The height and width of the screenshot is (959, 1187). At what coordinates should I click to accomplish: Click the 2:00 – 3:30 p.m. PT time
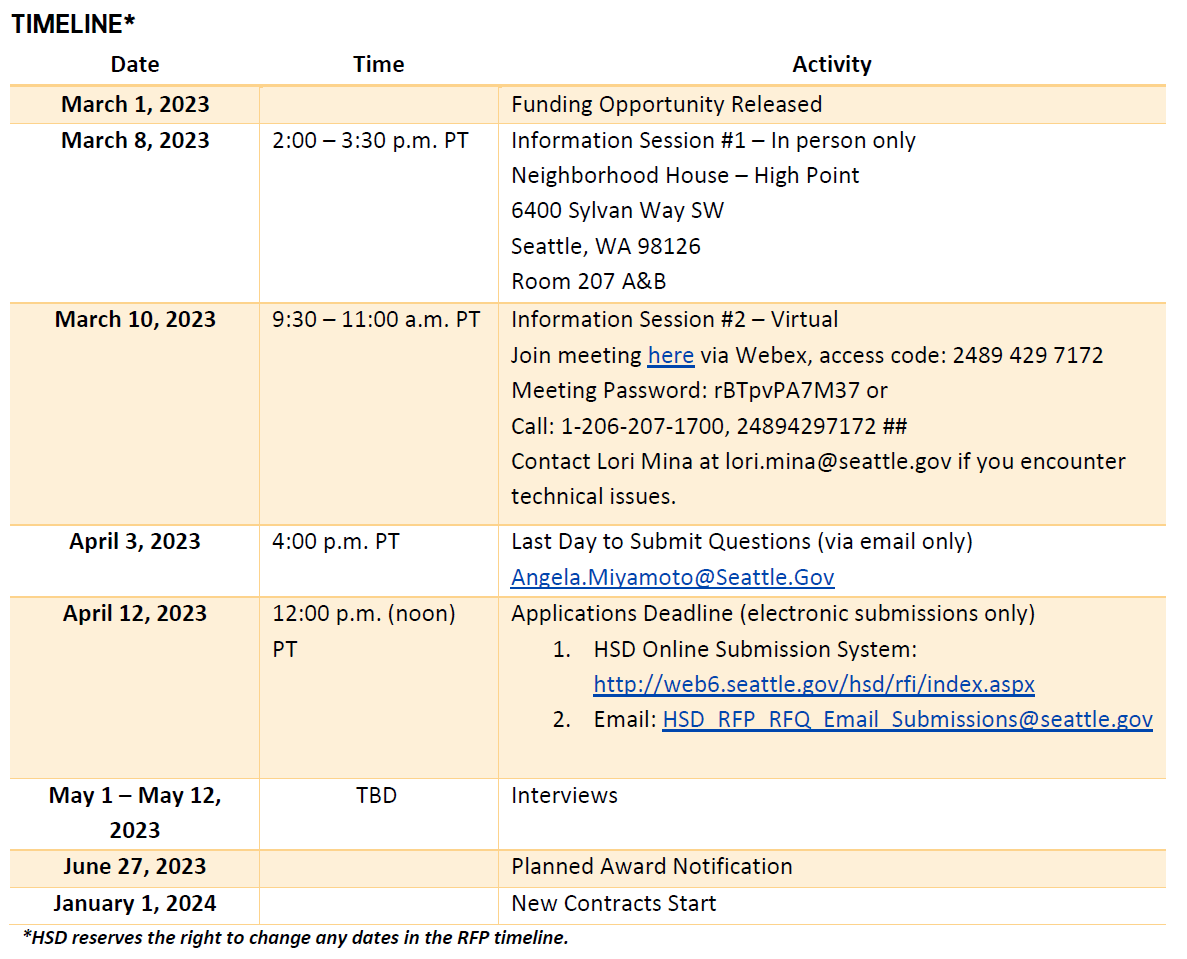(370, 140)
